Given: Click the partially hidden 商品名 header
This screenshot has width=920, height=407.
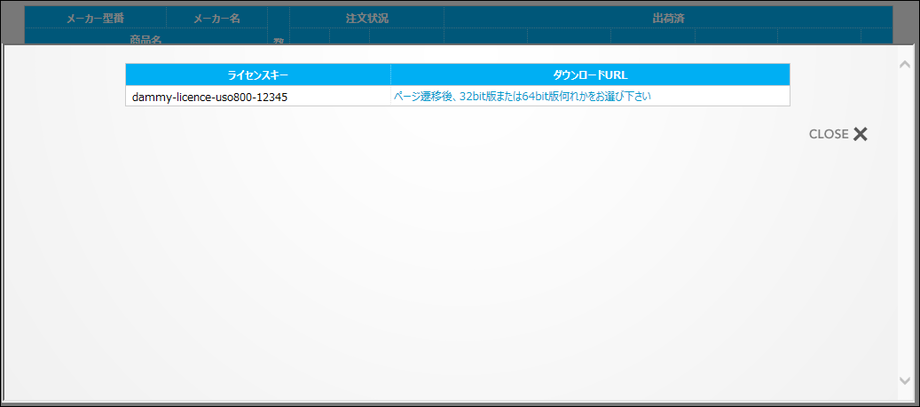Looking at the screenshot, I should (145, 38).
